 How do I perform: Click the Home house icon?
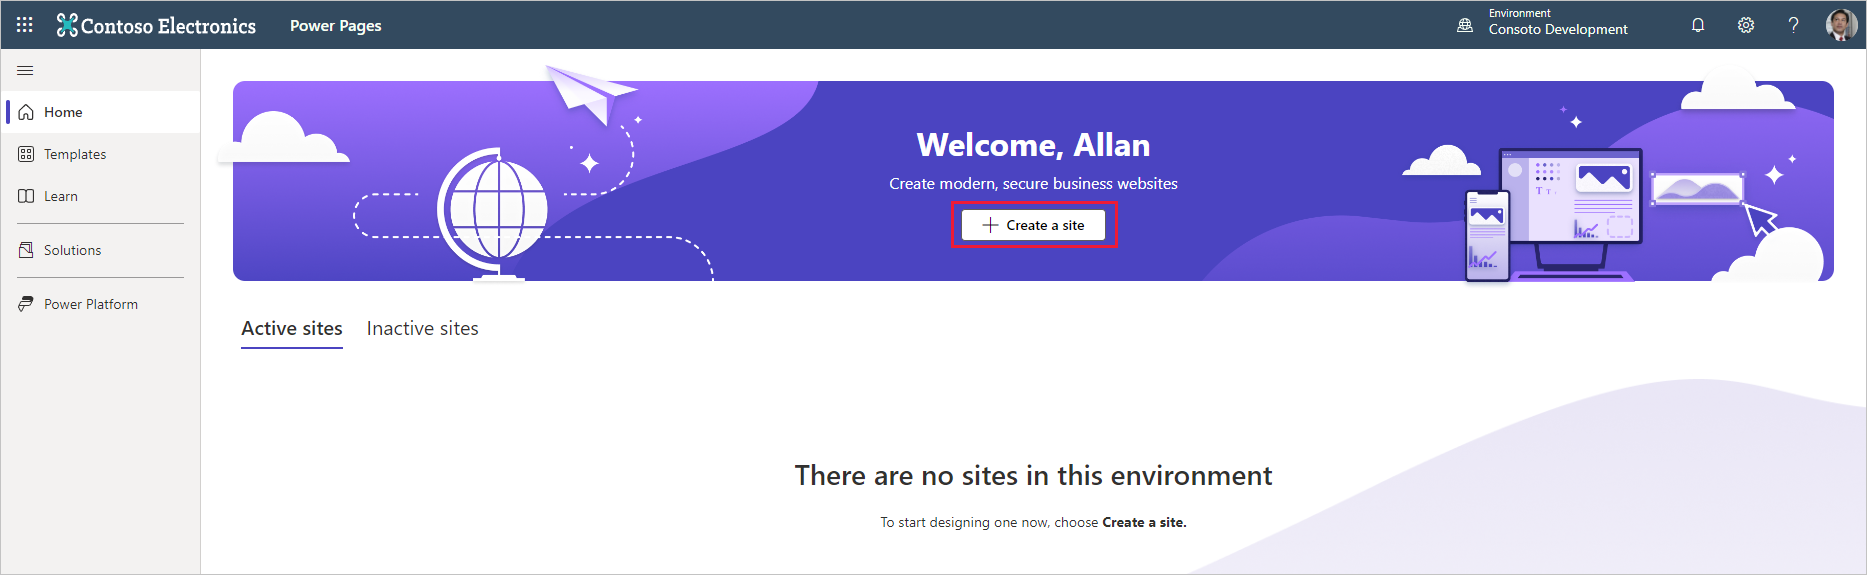(26, 112)
